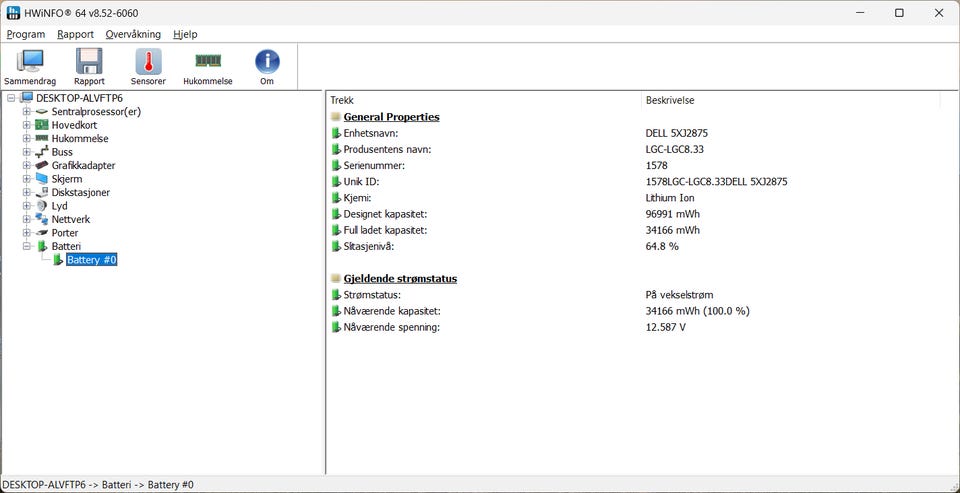Open the Hjelp menu

185,34
